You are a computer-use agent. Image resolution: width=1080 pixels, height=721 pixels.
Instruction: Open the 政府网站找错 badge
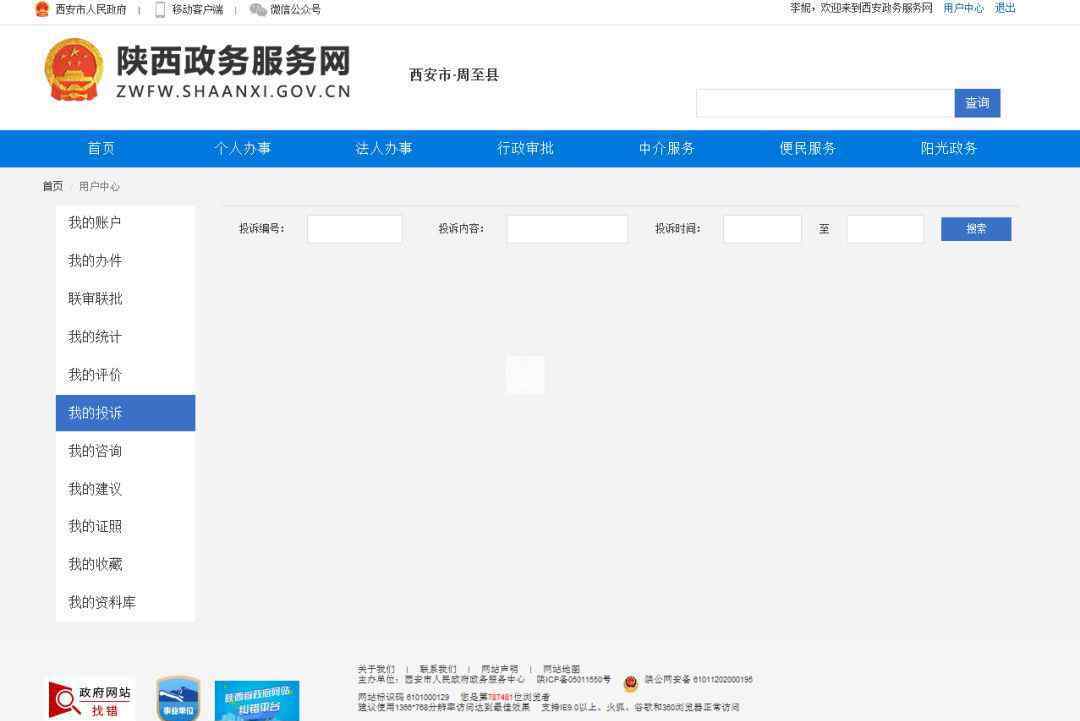(91, 699)
